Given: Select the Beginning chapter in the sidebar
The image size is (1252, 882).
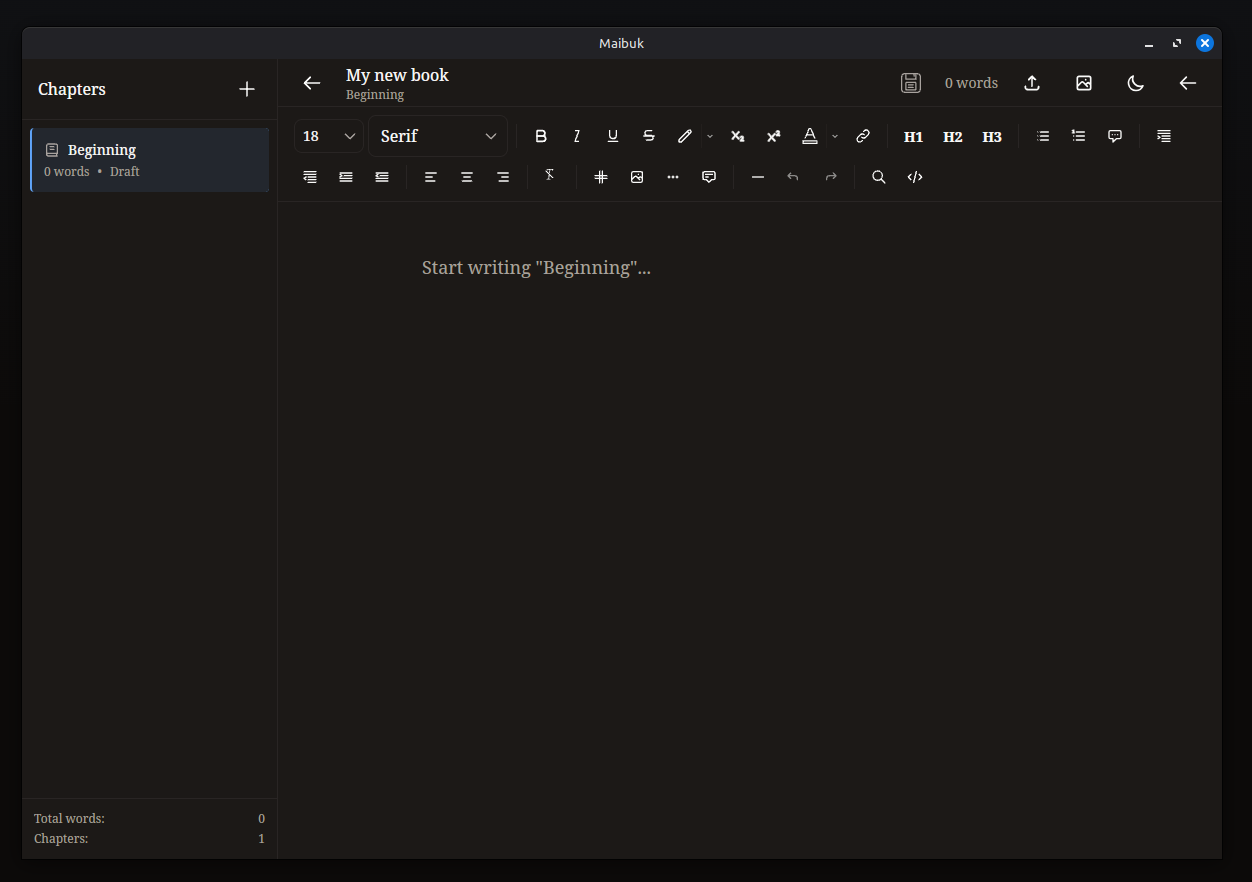Looking at the screenshot, I should click(149, 159).
